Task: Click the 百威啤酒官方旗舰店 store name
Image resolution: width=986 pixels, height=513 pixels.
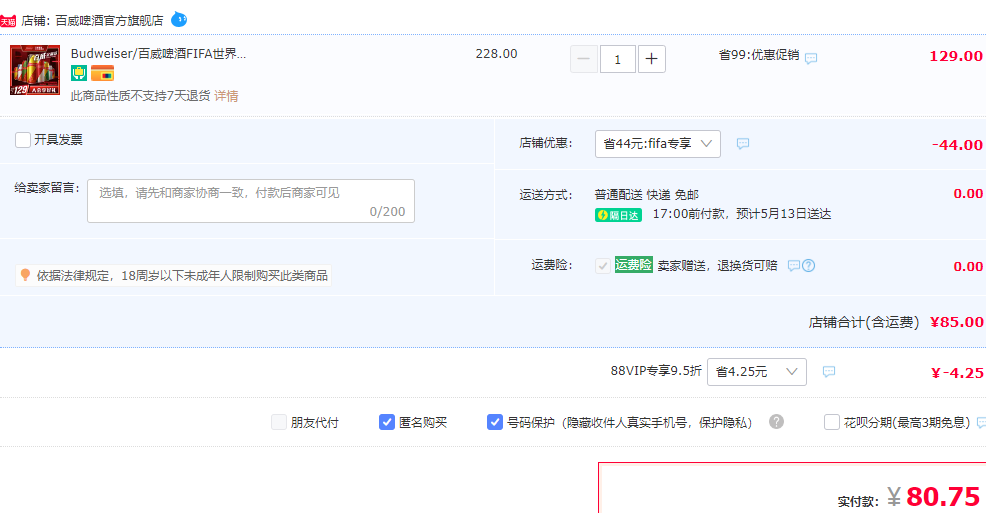Action: click(109, 21)
